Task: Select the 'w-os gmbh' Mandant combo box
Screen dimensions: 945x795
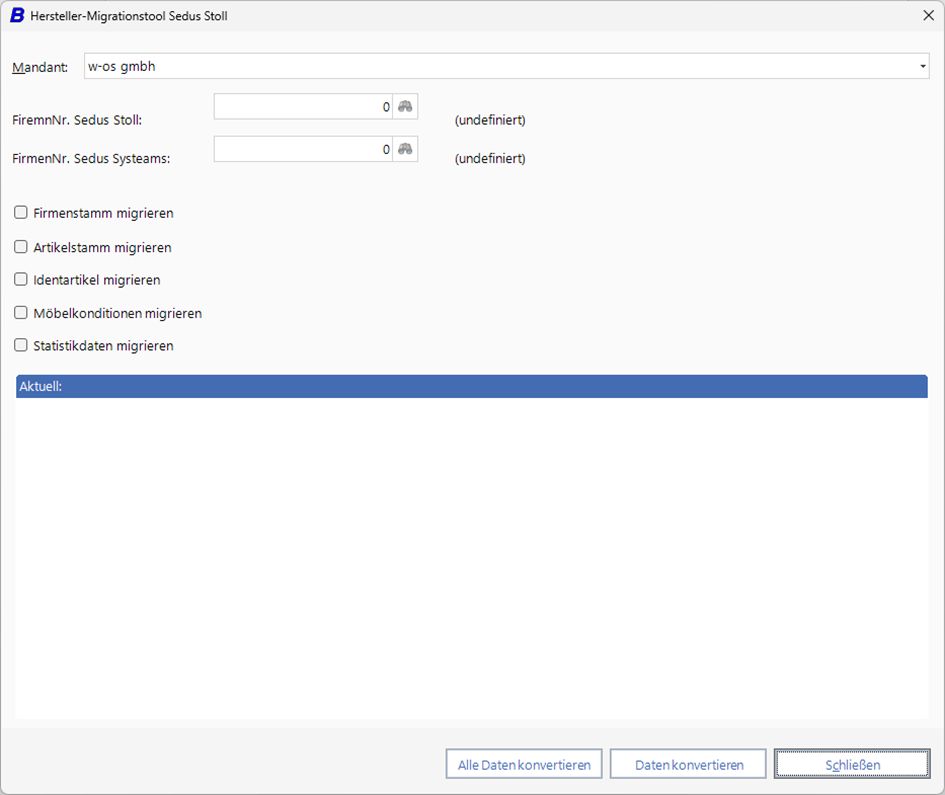Action: point(500,67)
